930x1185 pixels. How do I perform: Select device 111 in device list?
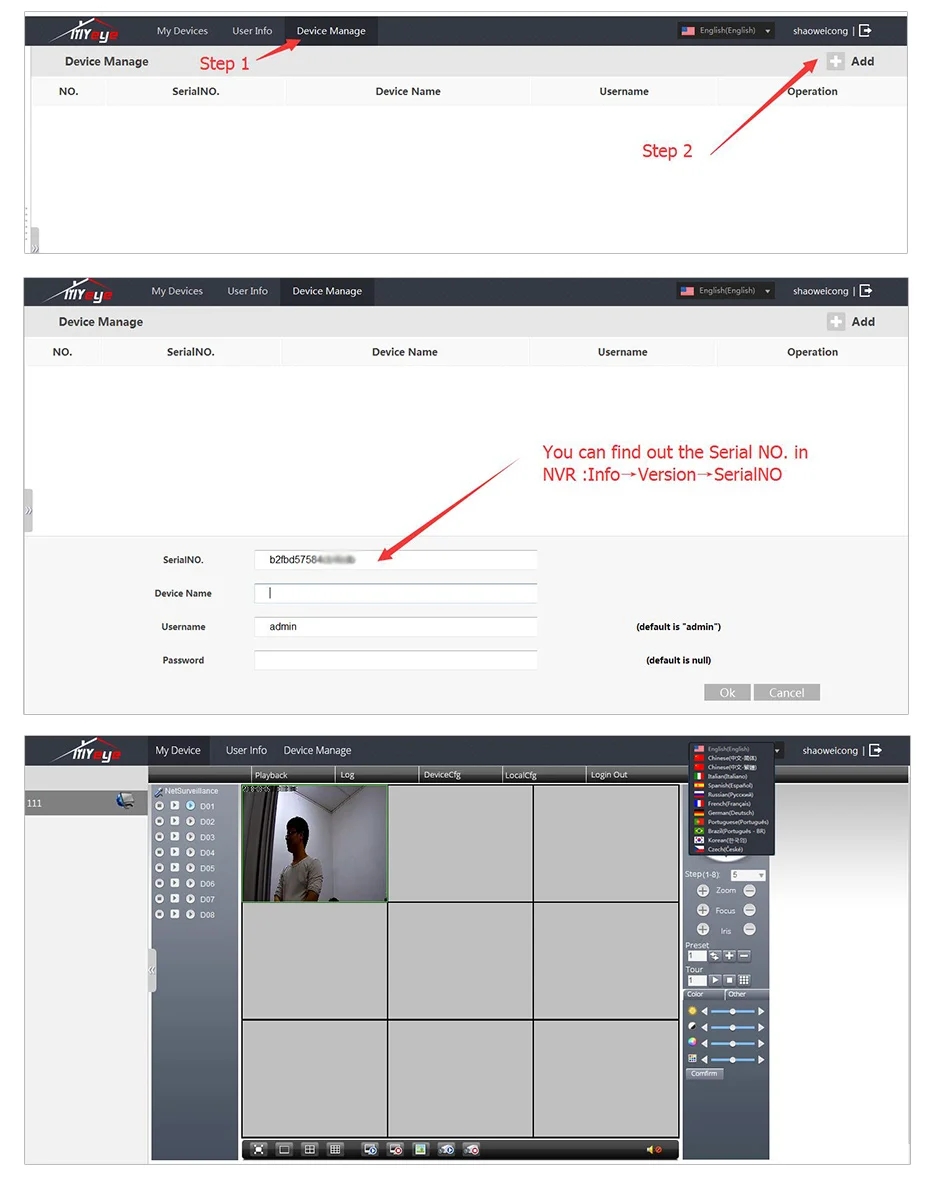(x=86, y=803)
